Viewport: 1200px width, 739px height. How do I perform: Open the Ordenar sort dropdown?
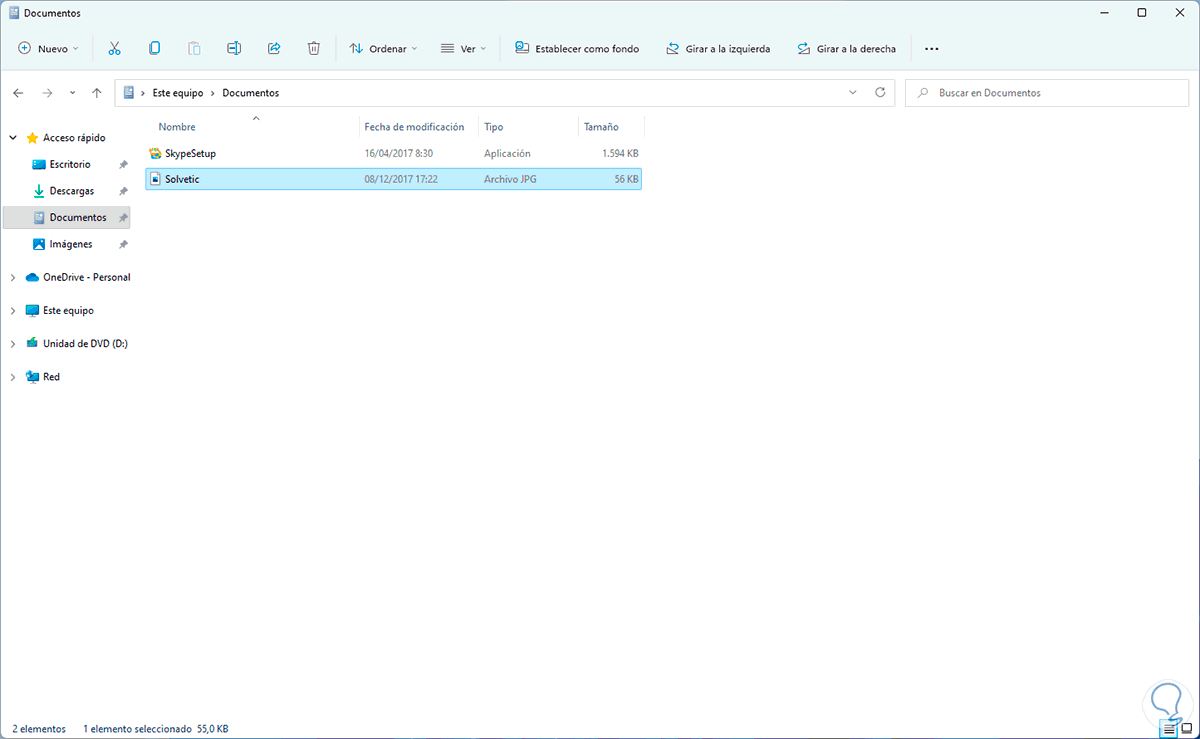pyautogui.click(x=383, y=48)
